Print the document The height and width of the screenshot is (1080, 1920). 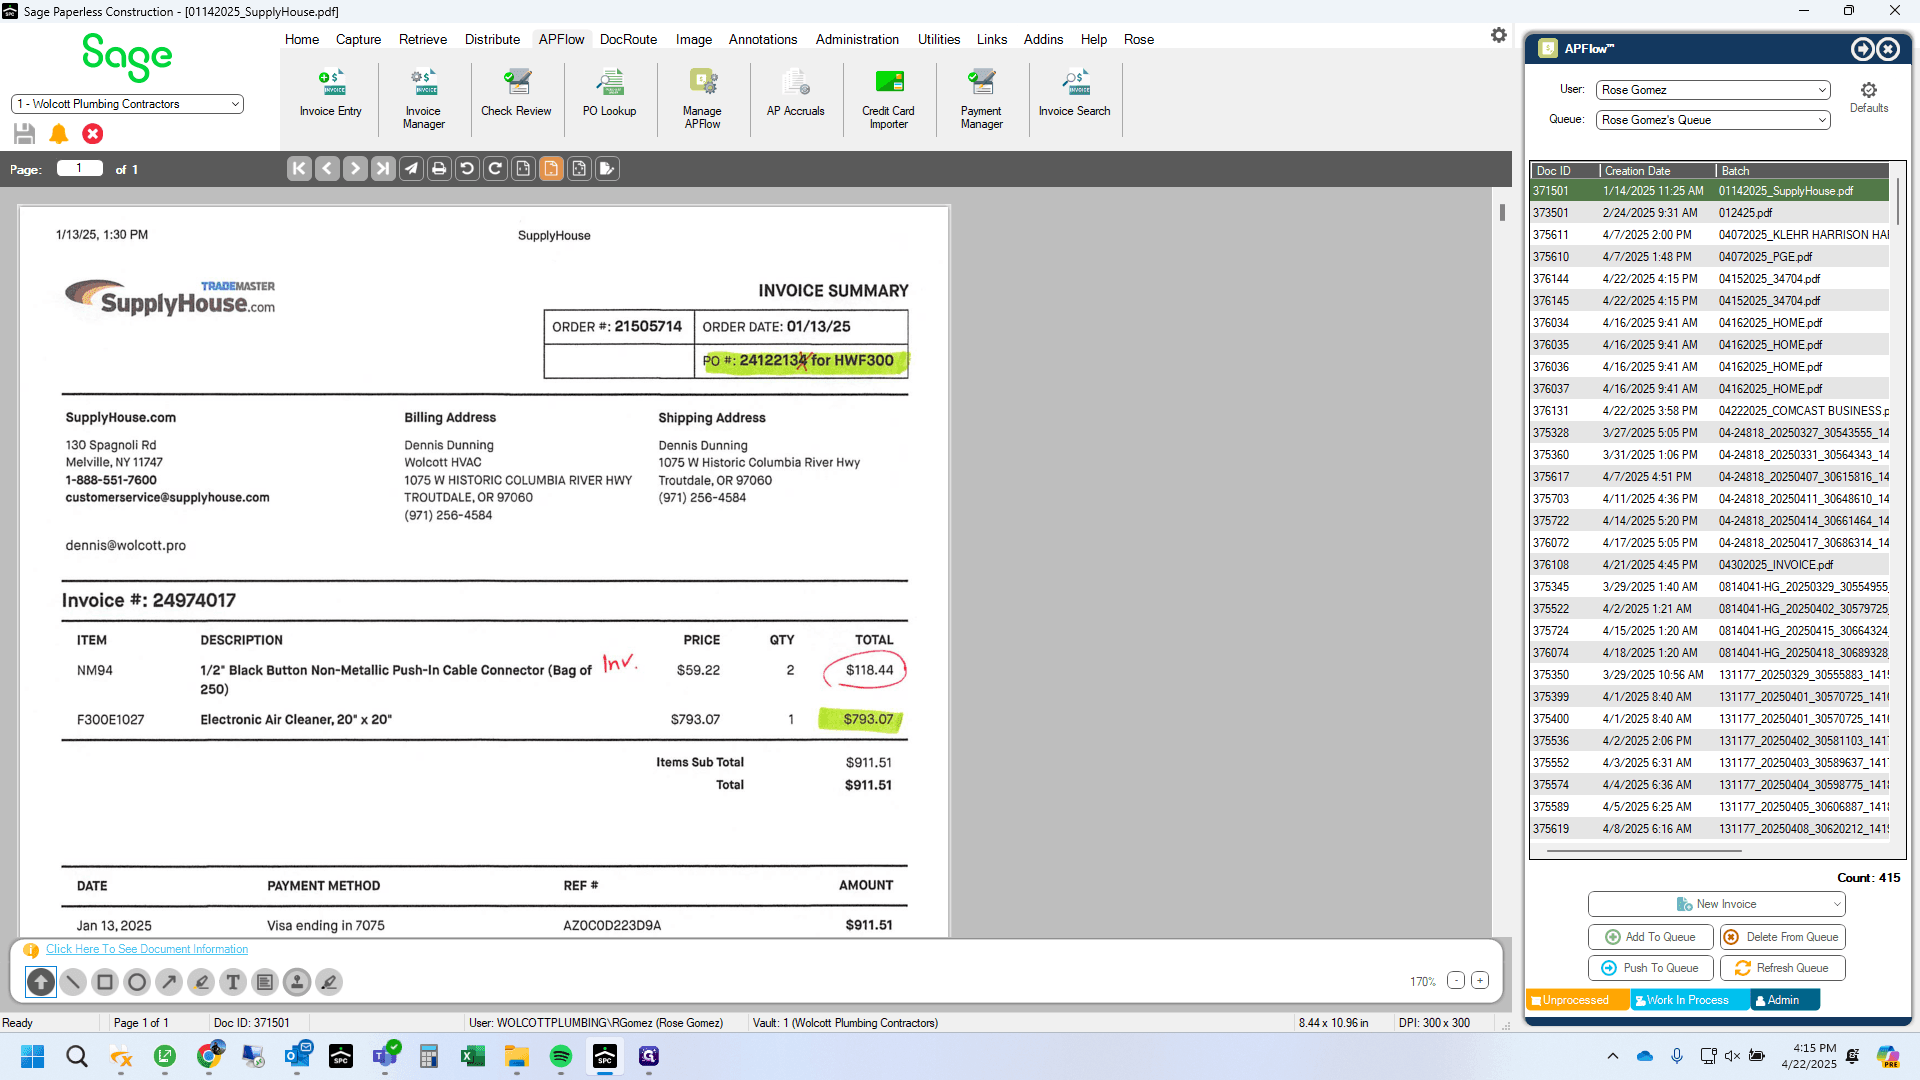point(439,169)
